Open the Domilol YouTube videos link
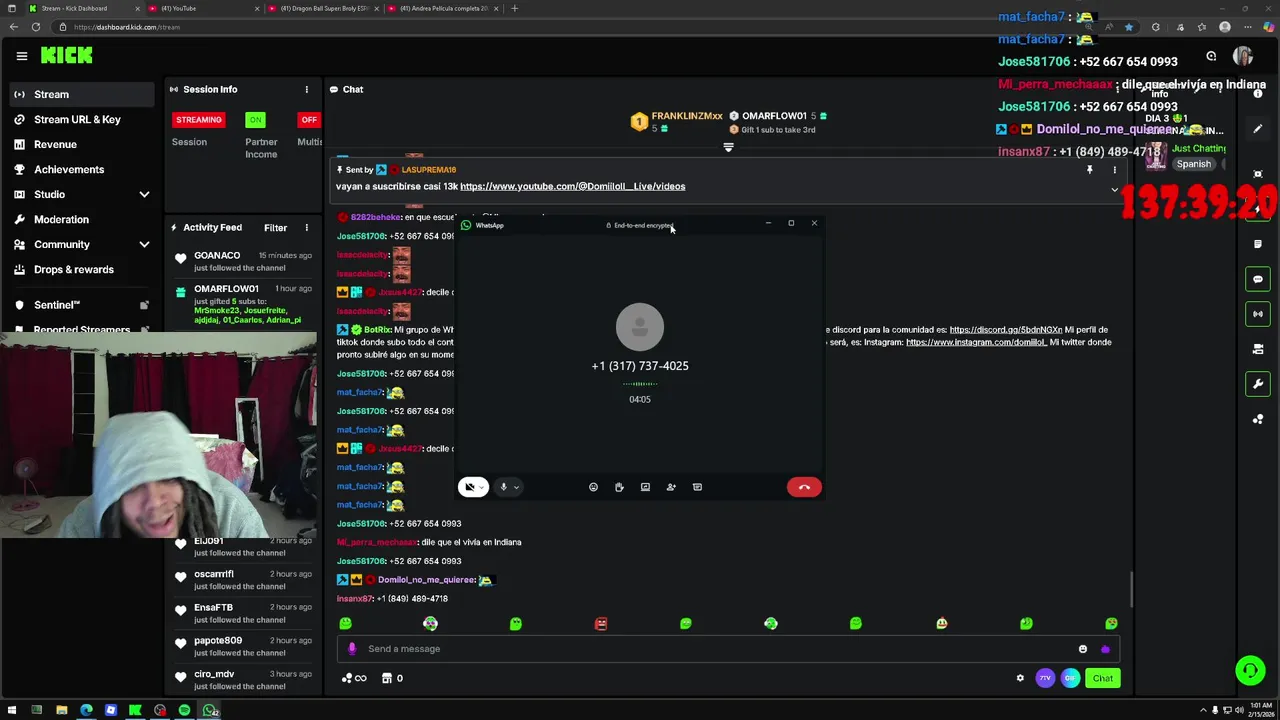This screenshot has width=1280, height=720. click(x=572, y=186)
